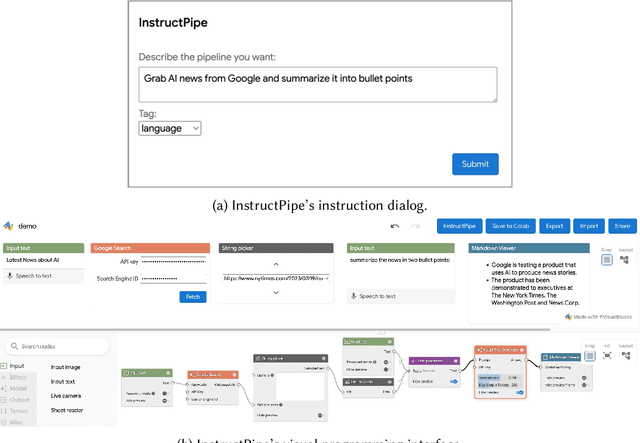Click the Fetch button in Google Search
This screenshot has width=640, height=443.
(193, 297)
